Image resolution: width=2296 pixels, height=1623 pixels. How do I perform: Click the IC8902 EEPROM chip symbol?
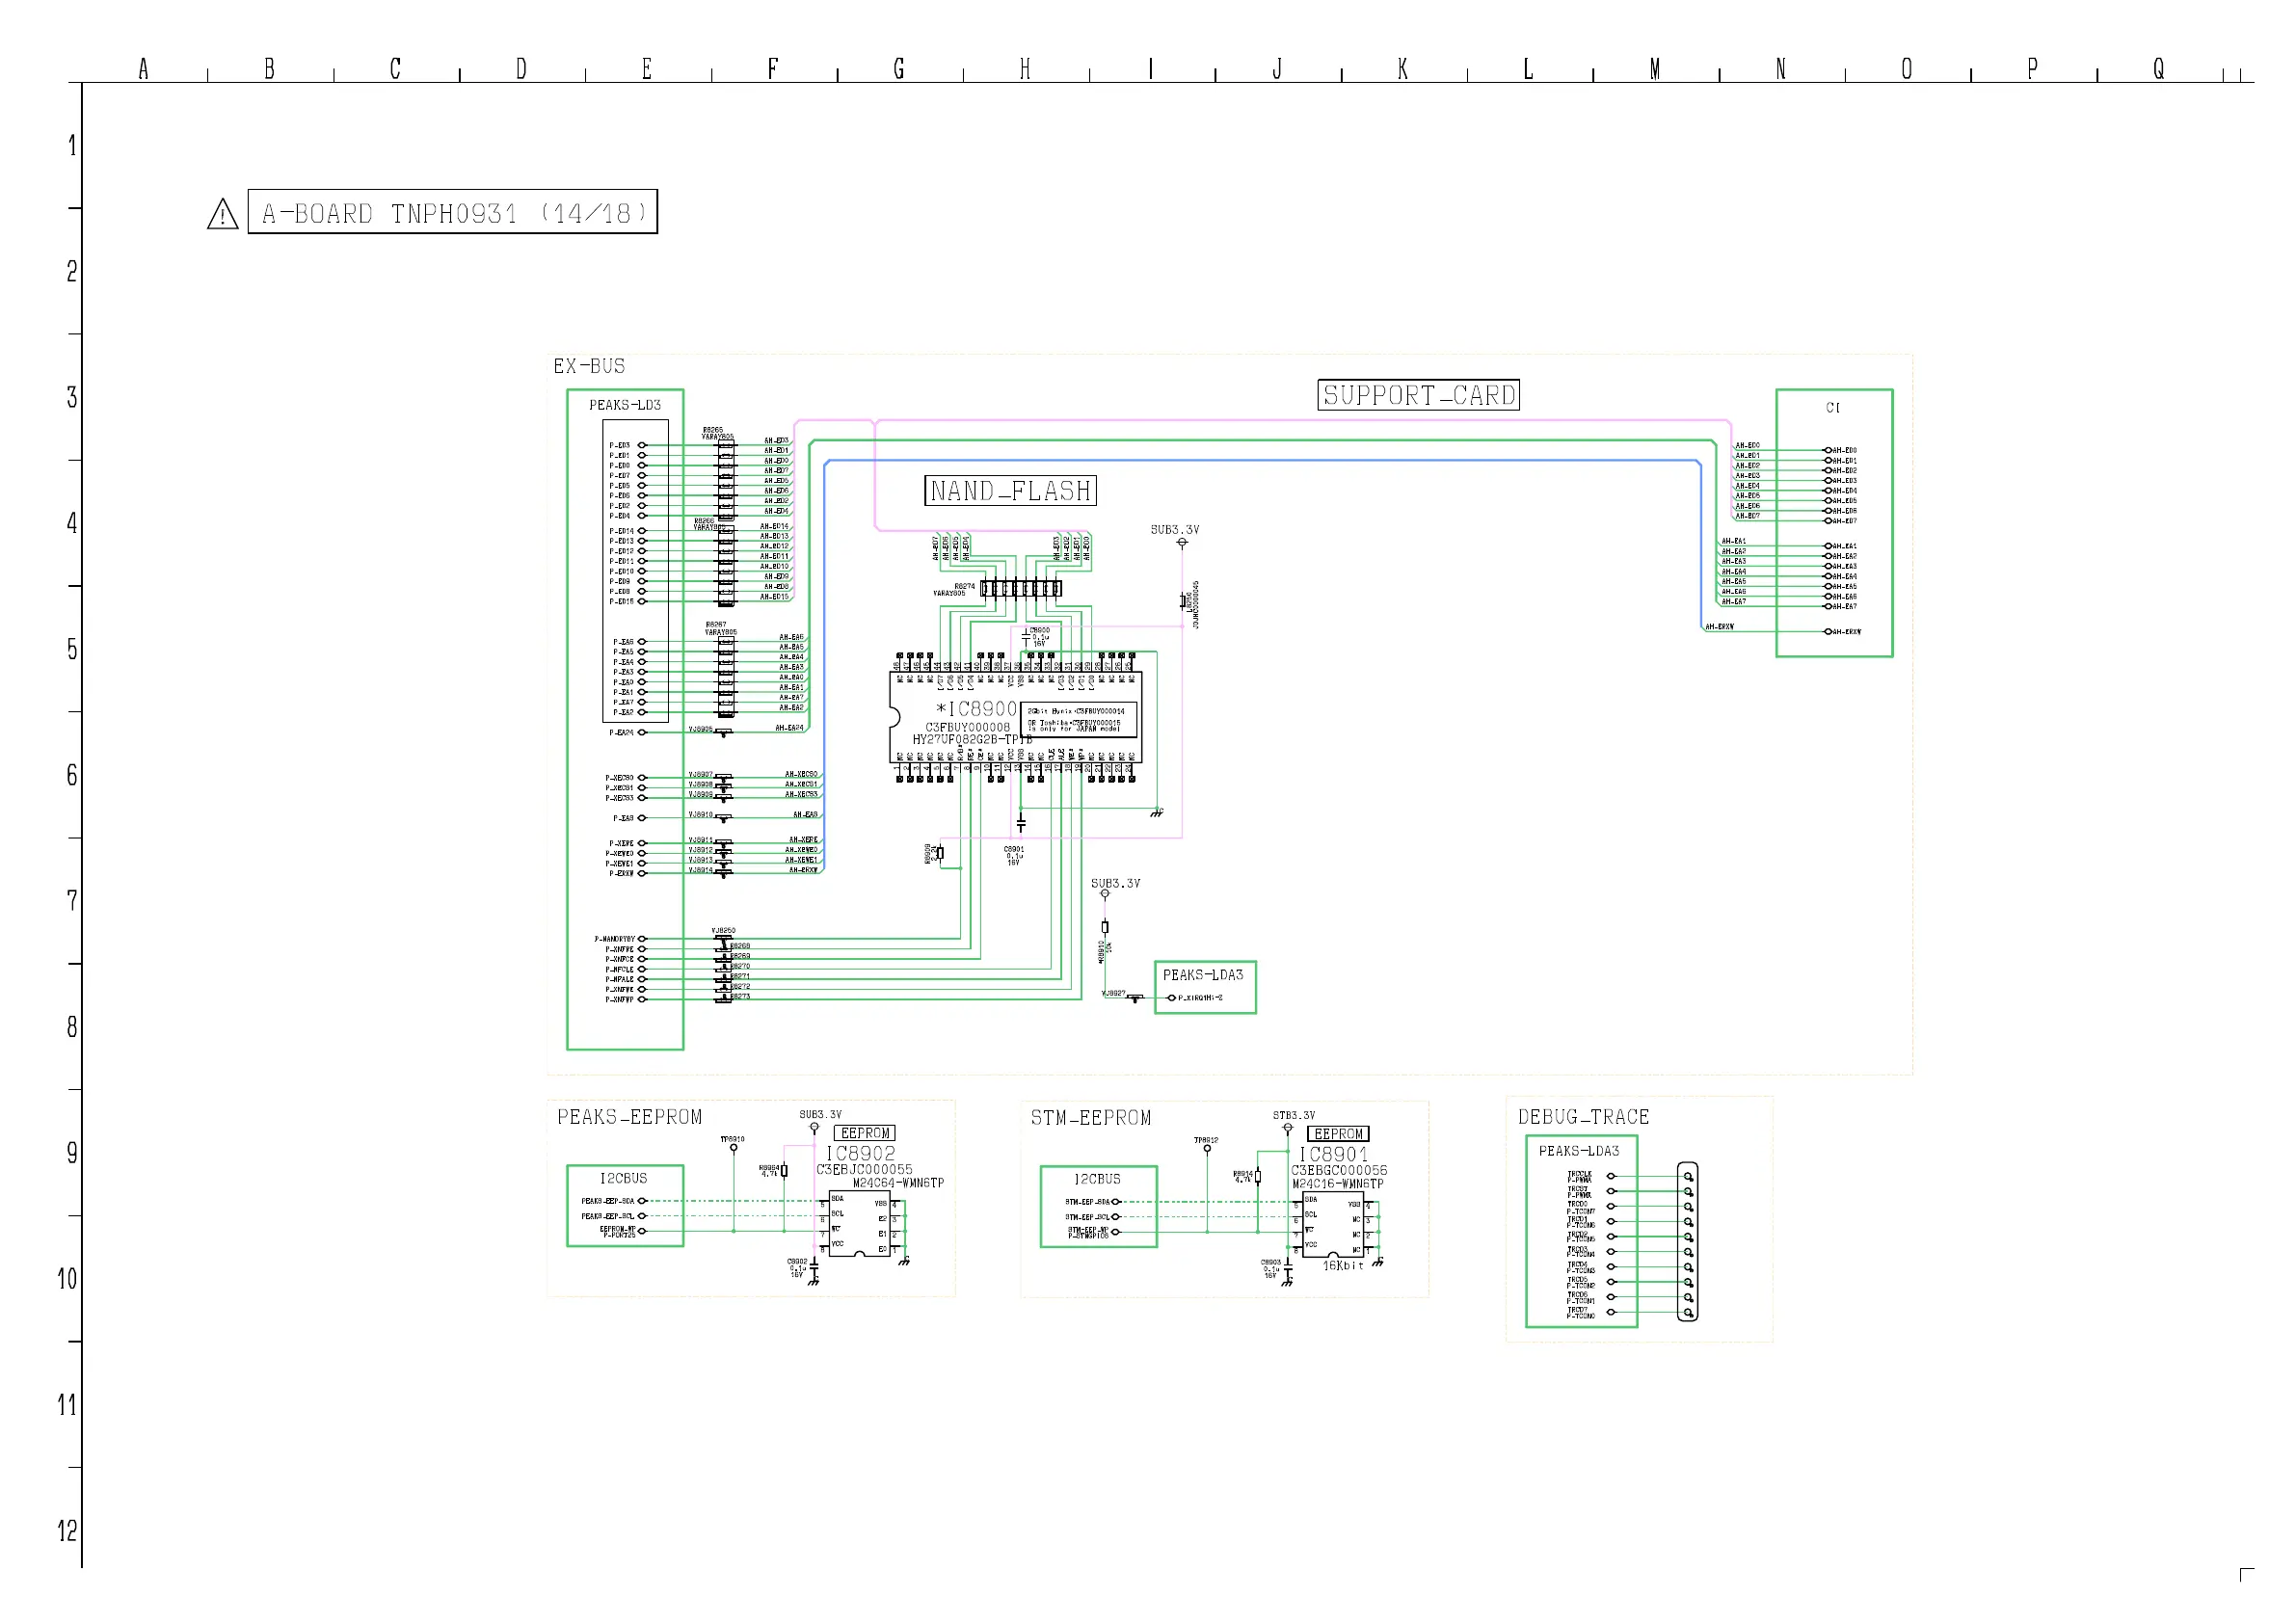coord(858,1224)
